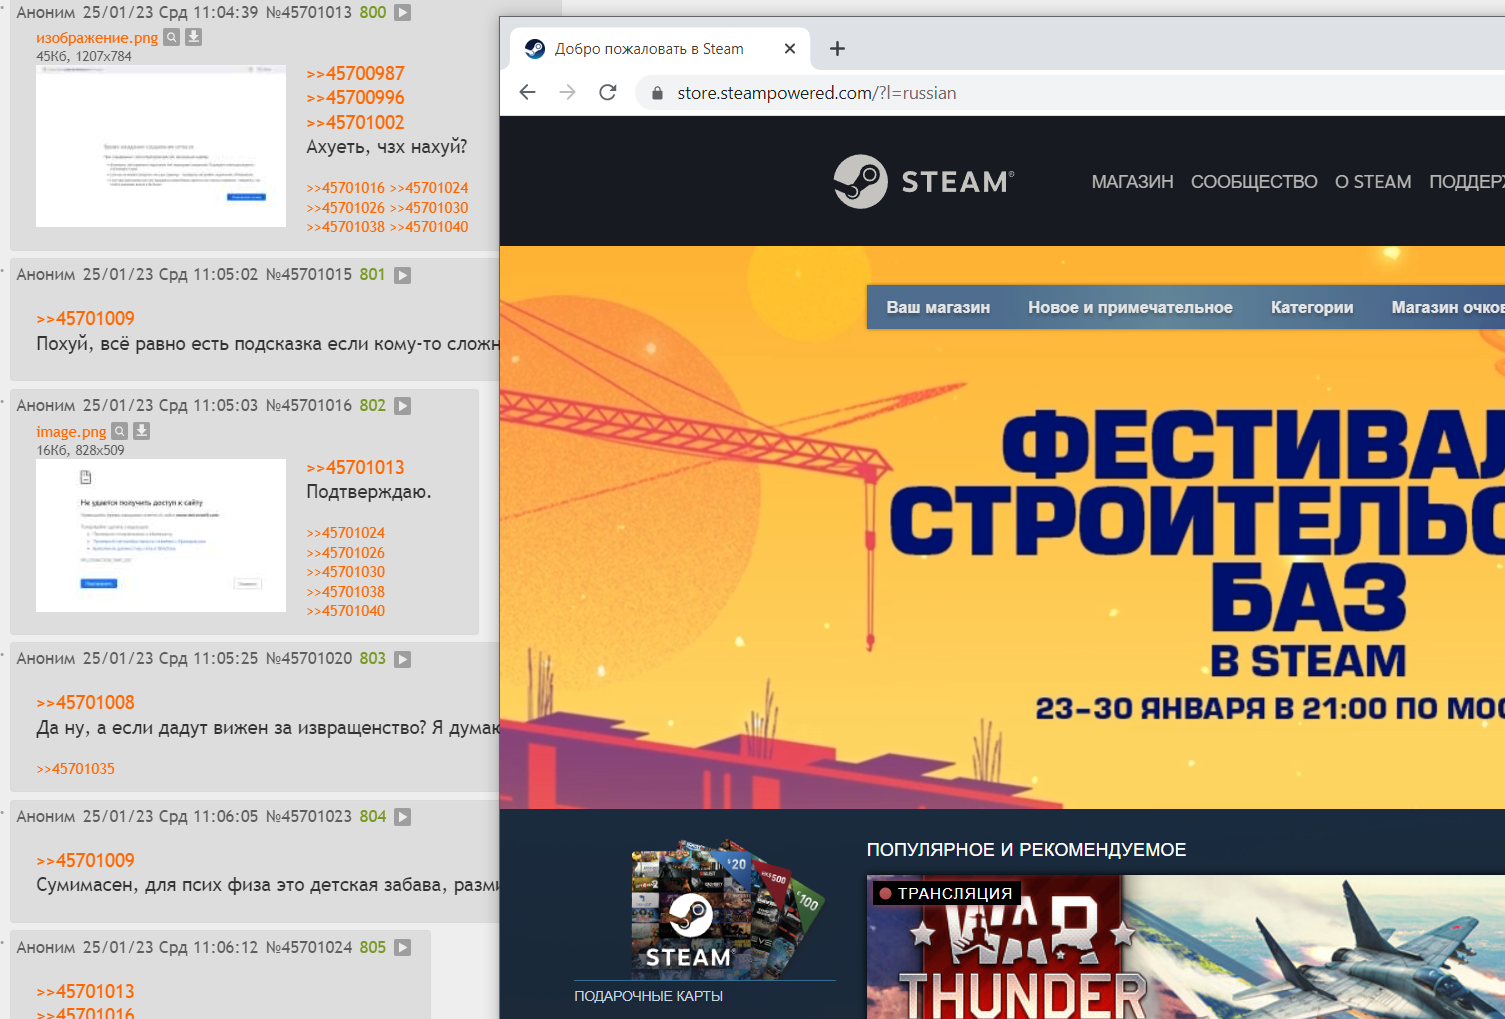The height and width of the screenshot is (1019, 1505).
Task: Select Новое и примечательное tab
Action: [x=1130, y=307]
